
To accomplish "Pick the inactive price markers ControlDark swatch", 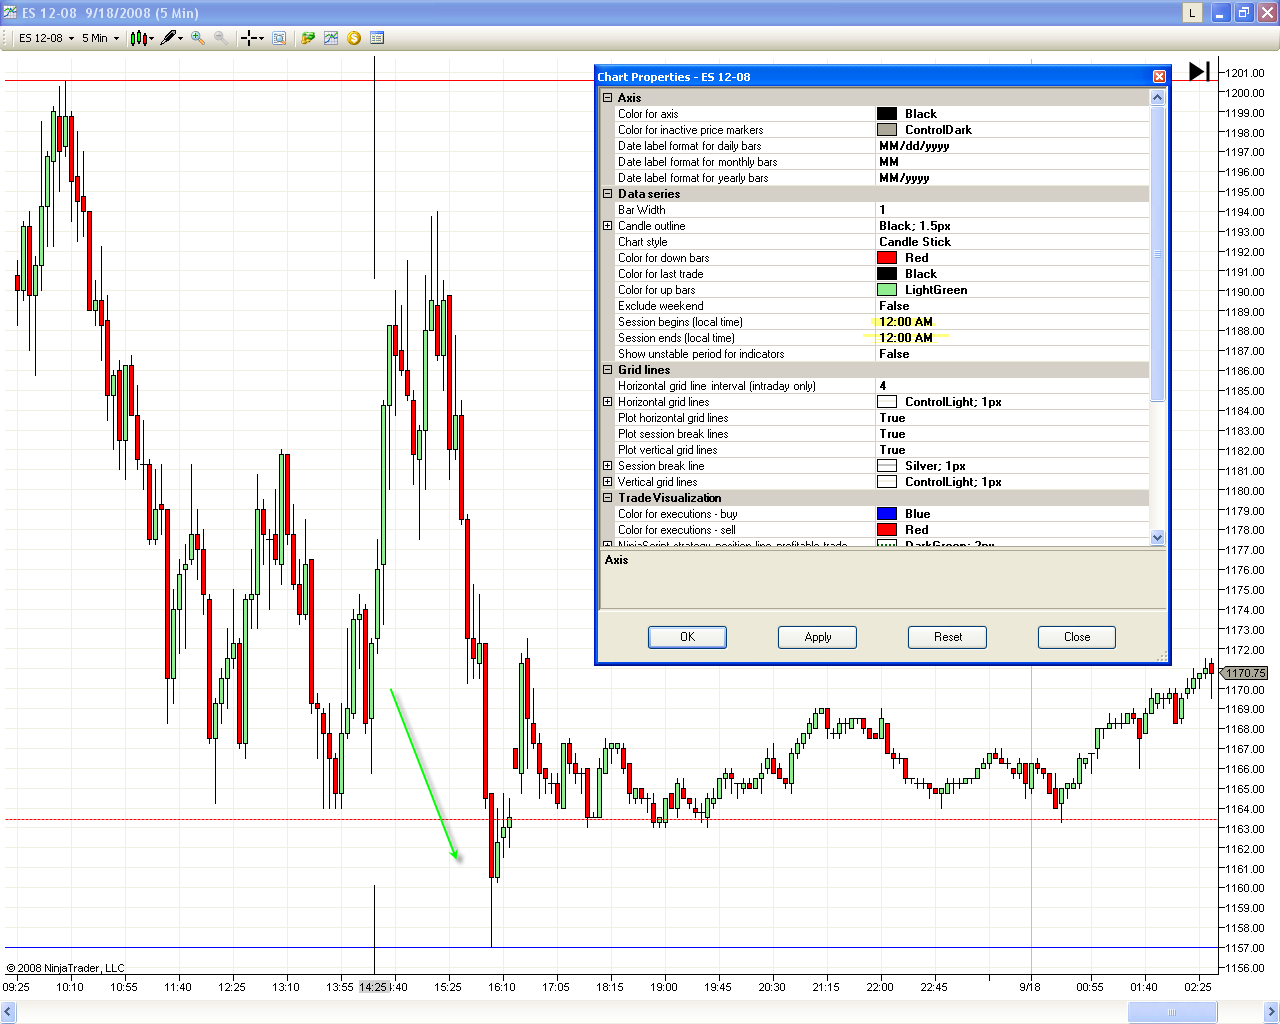I will [887, 130].
